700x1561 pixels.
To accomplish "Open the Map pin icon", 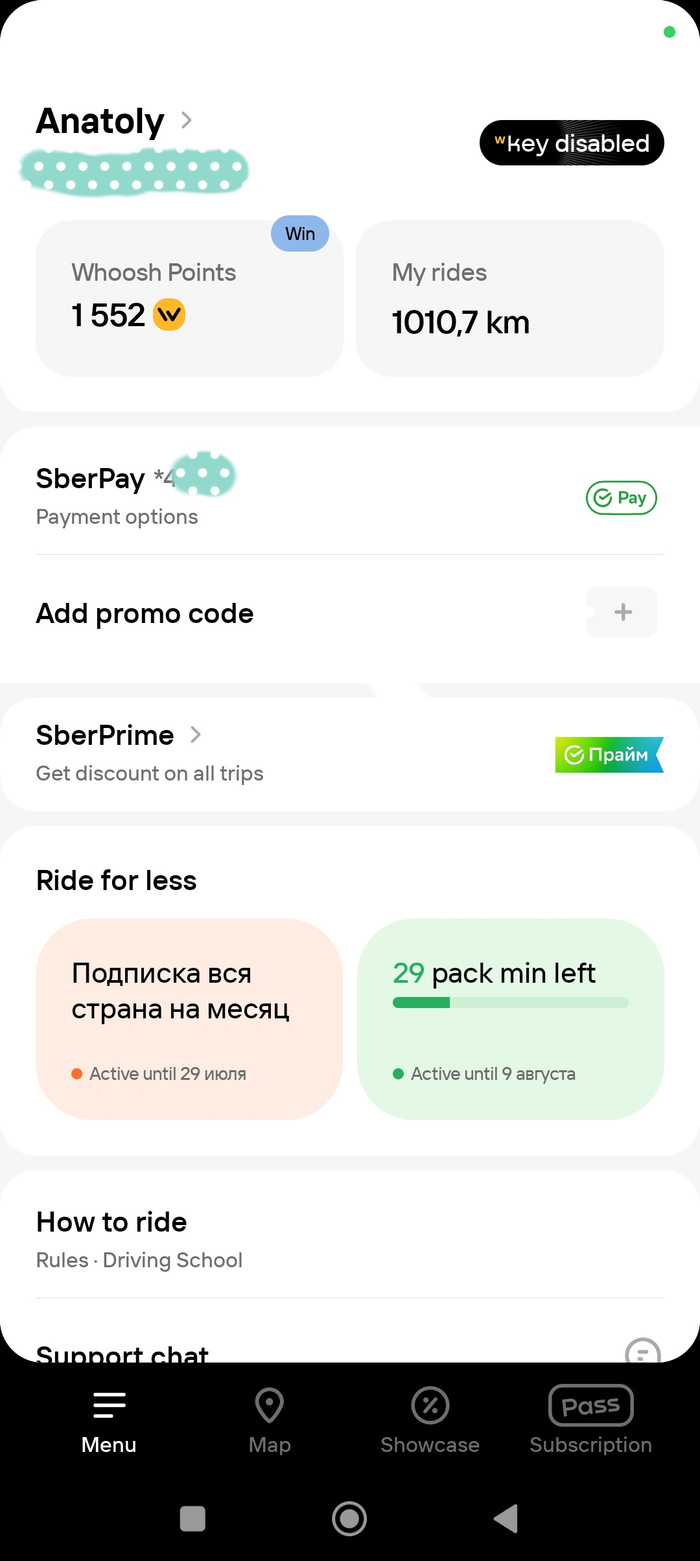I will pos(269,1406).
